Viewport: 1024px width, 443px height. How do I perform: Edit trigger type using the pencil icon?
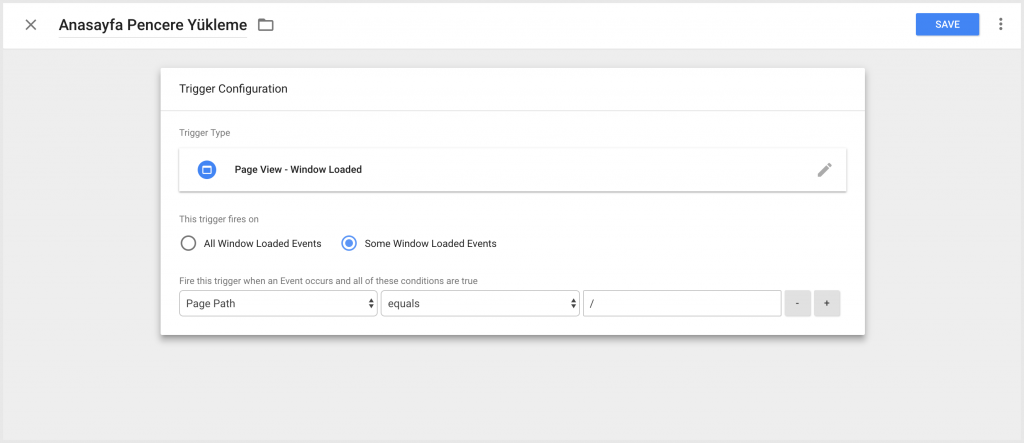point(825,170)
